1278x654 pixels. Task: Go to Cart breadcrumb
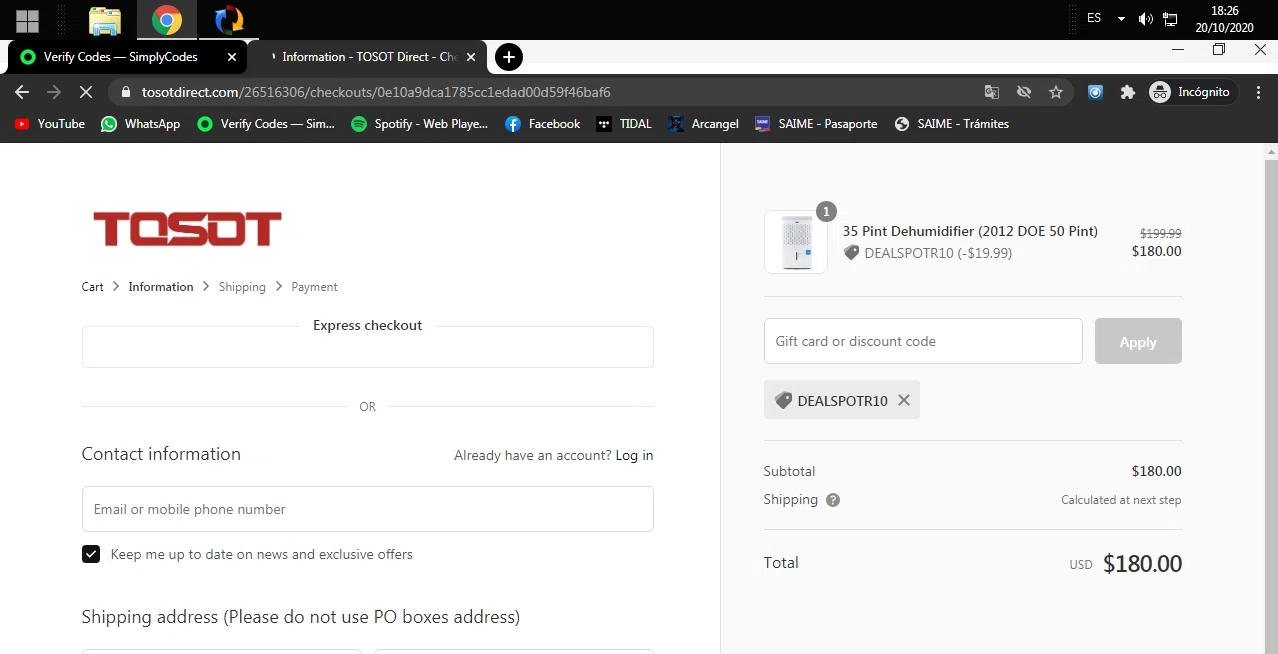(x=93, y=287)
